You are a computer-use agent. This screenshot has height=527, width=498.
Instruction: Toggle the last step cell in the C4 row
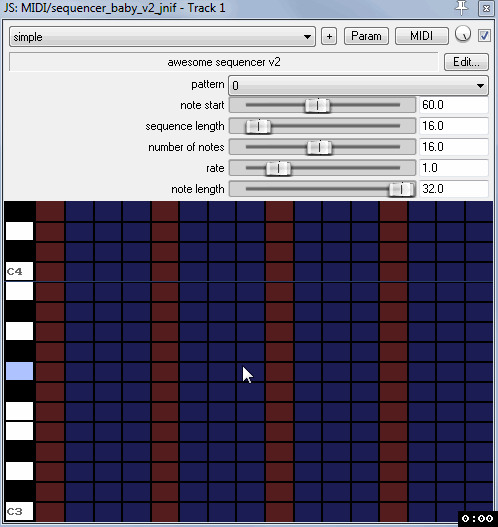tap(479, 272)
